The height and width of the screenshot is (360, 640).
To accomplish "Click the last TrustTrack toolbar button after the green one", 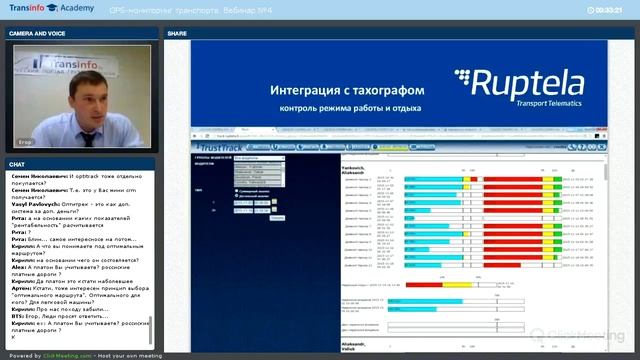I will [422, 147].
